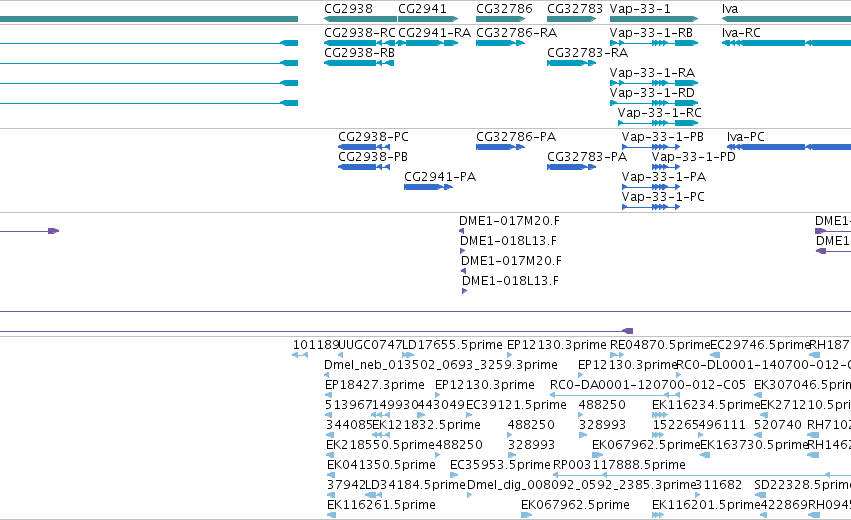The height and width of the screenshot is (520, 851).
Task: Click the CG32786-PA protein label
Action: [x=516, y=137]
